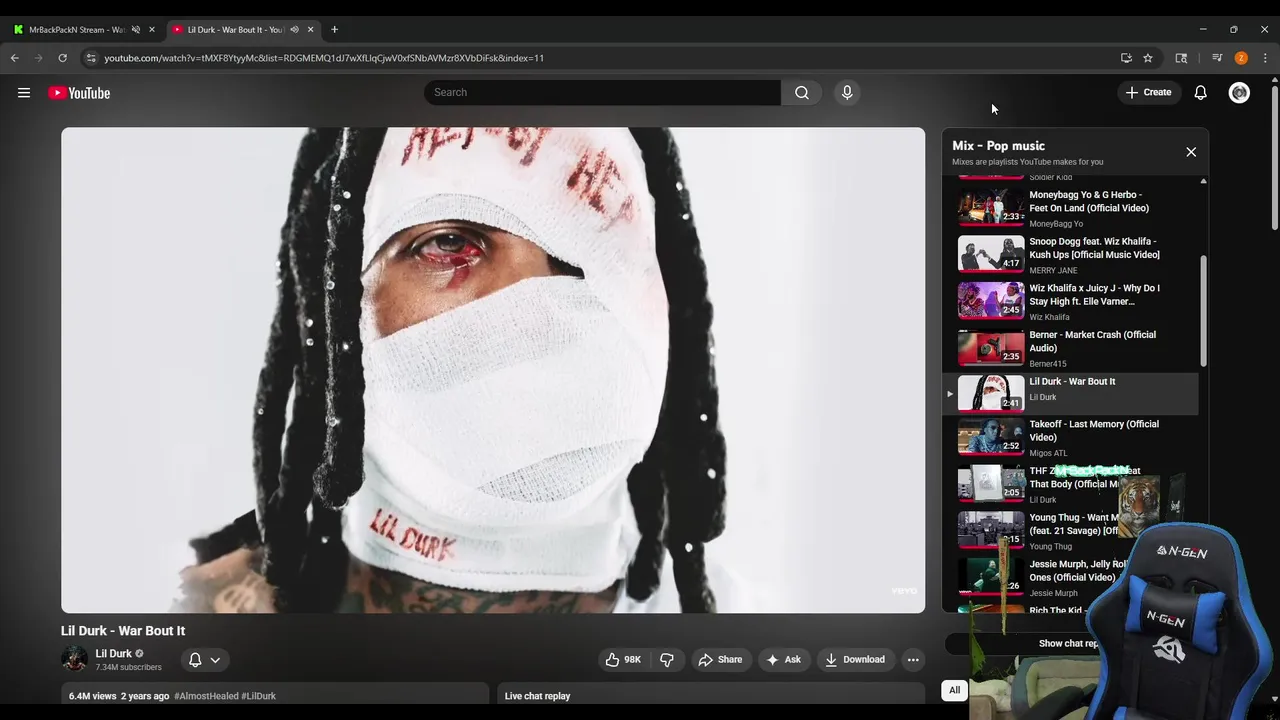Play Moneybagg Yo Feet On Land from playlist

(x=1070, y=208)
